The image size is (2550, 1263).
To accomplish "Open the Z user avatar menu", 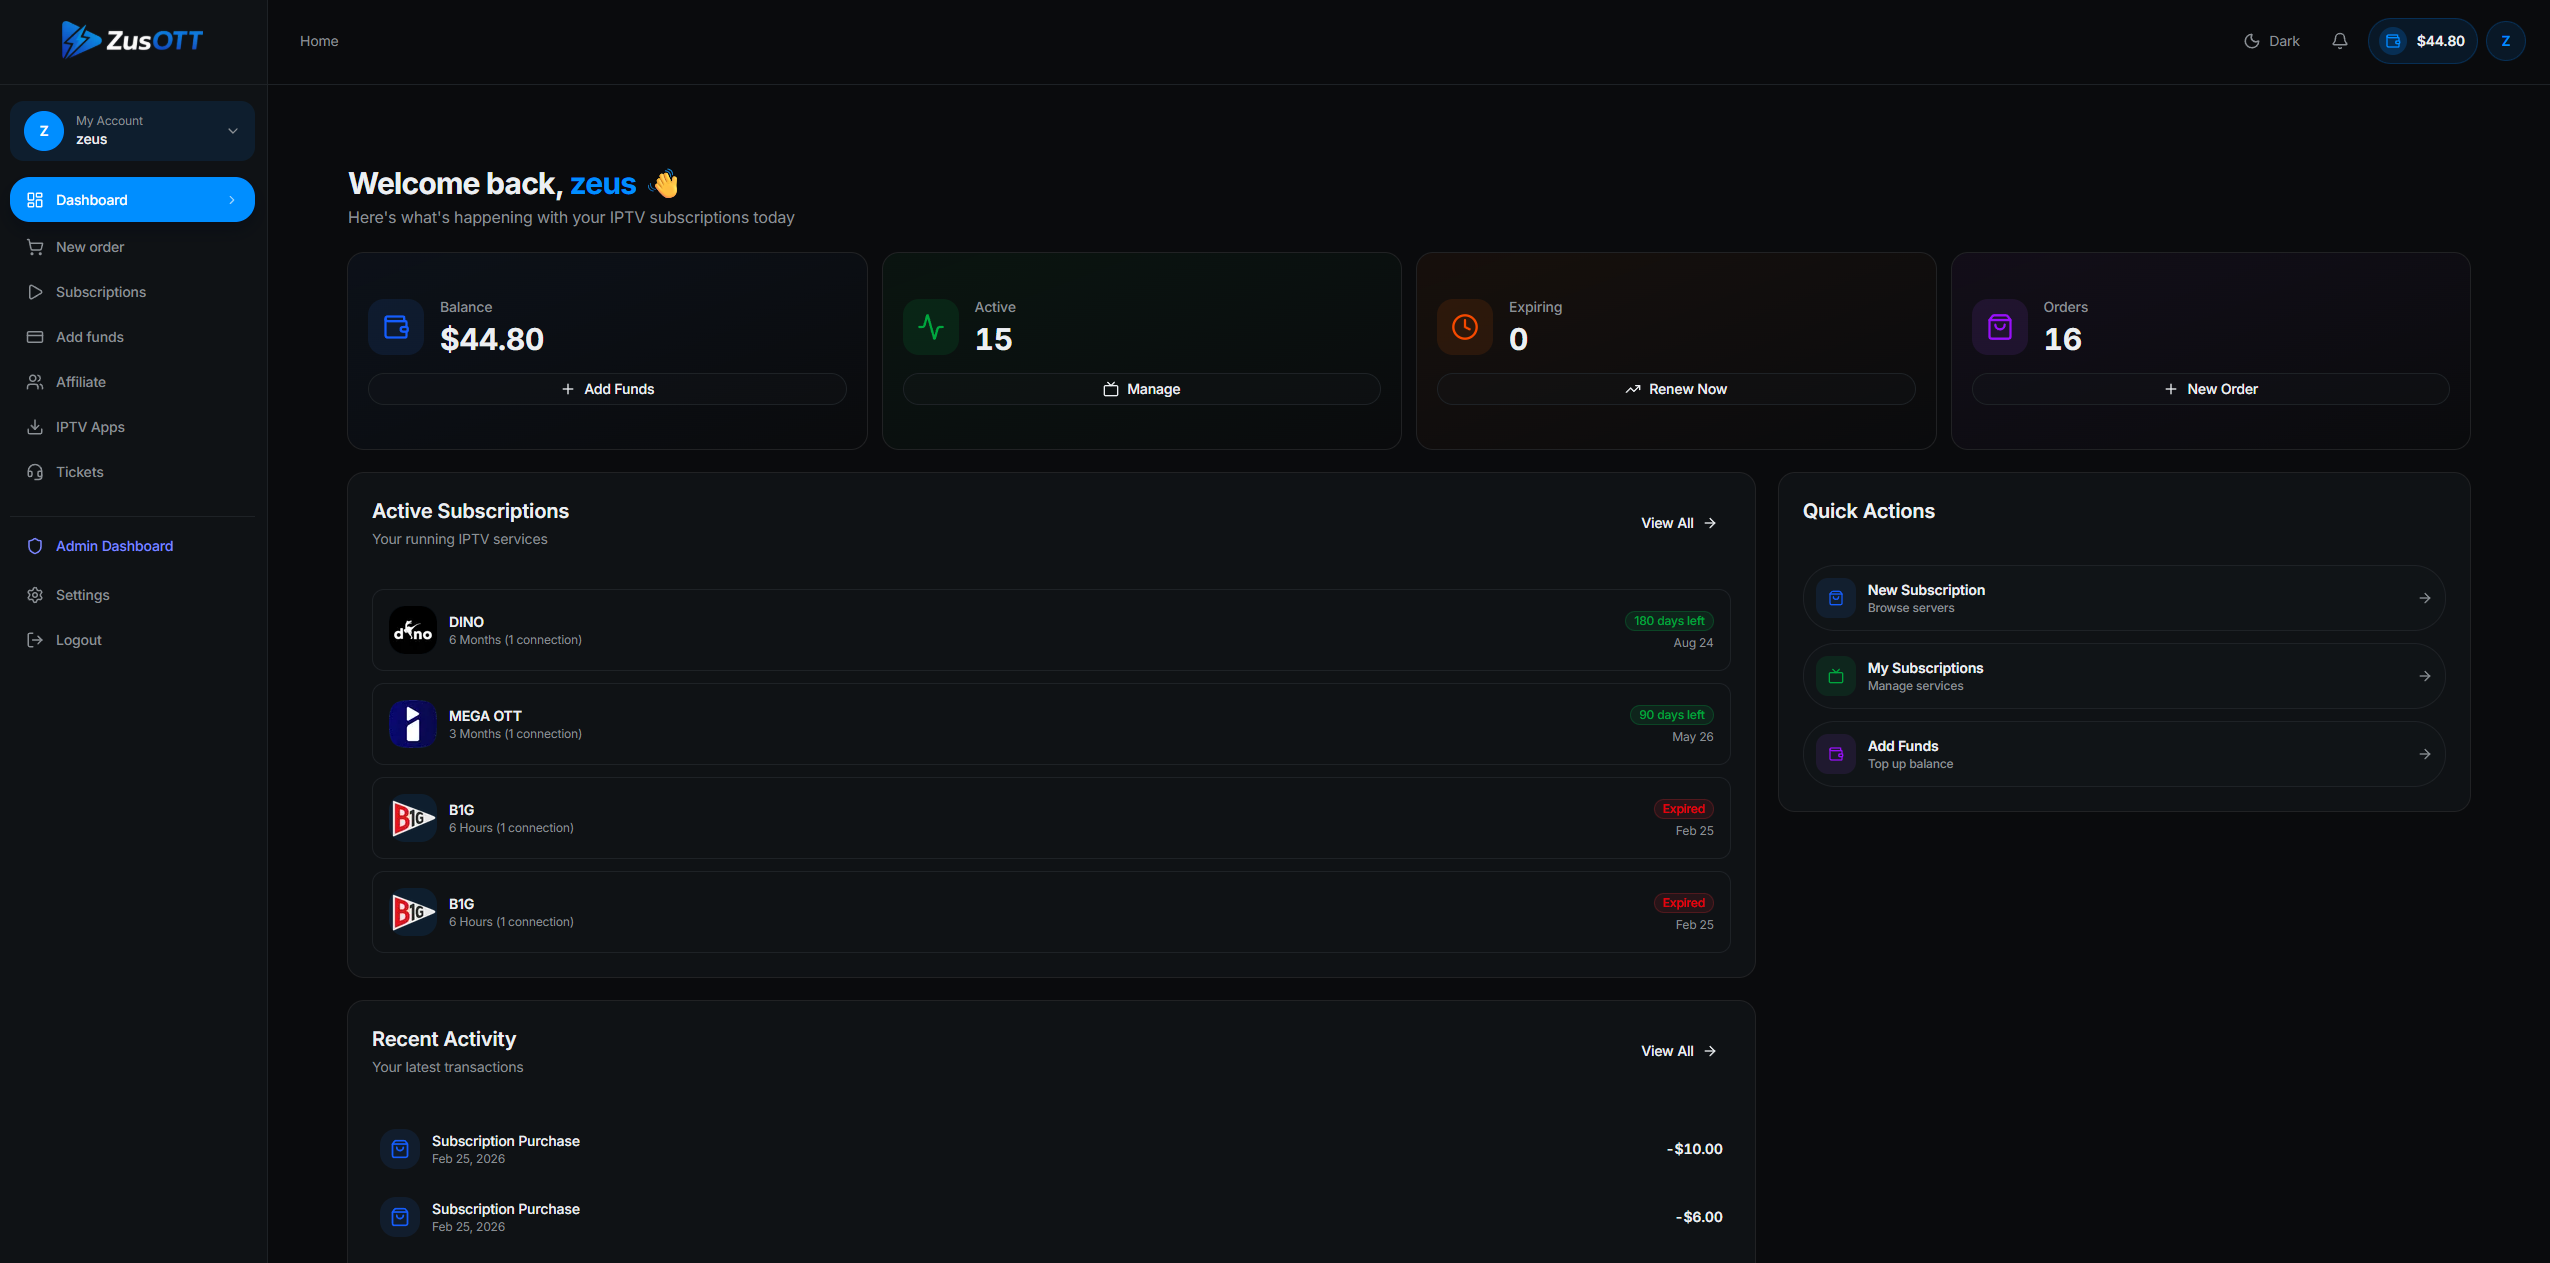I will coord(2505,41).
